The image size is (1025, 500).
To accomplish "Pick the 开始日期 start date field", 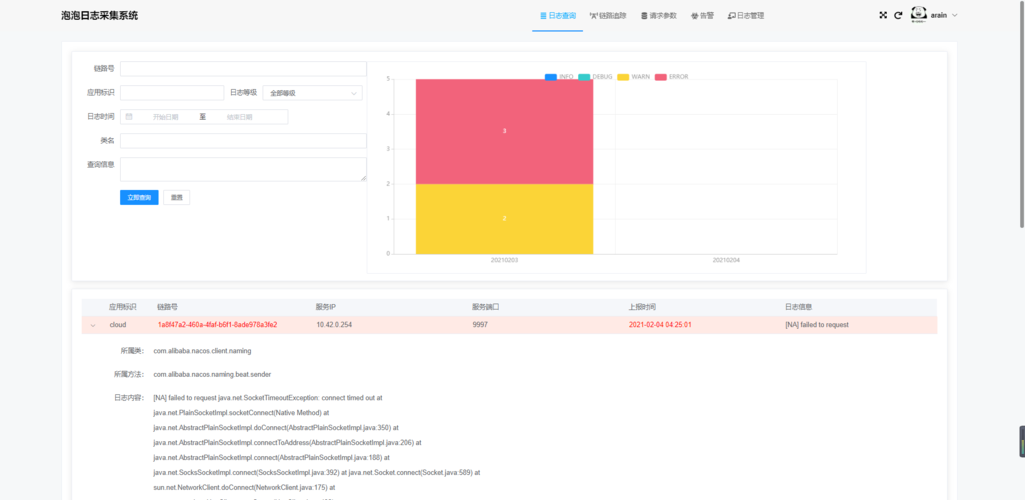I will point(165,117).
